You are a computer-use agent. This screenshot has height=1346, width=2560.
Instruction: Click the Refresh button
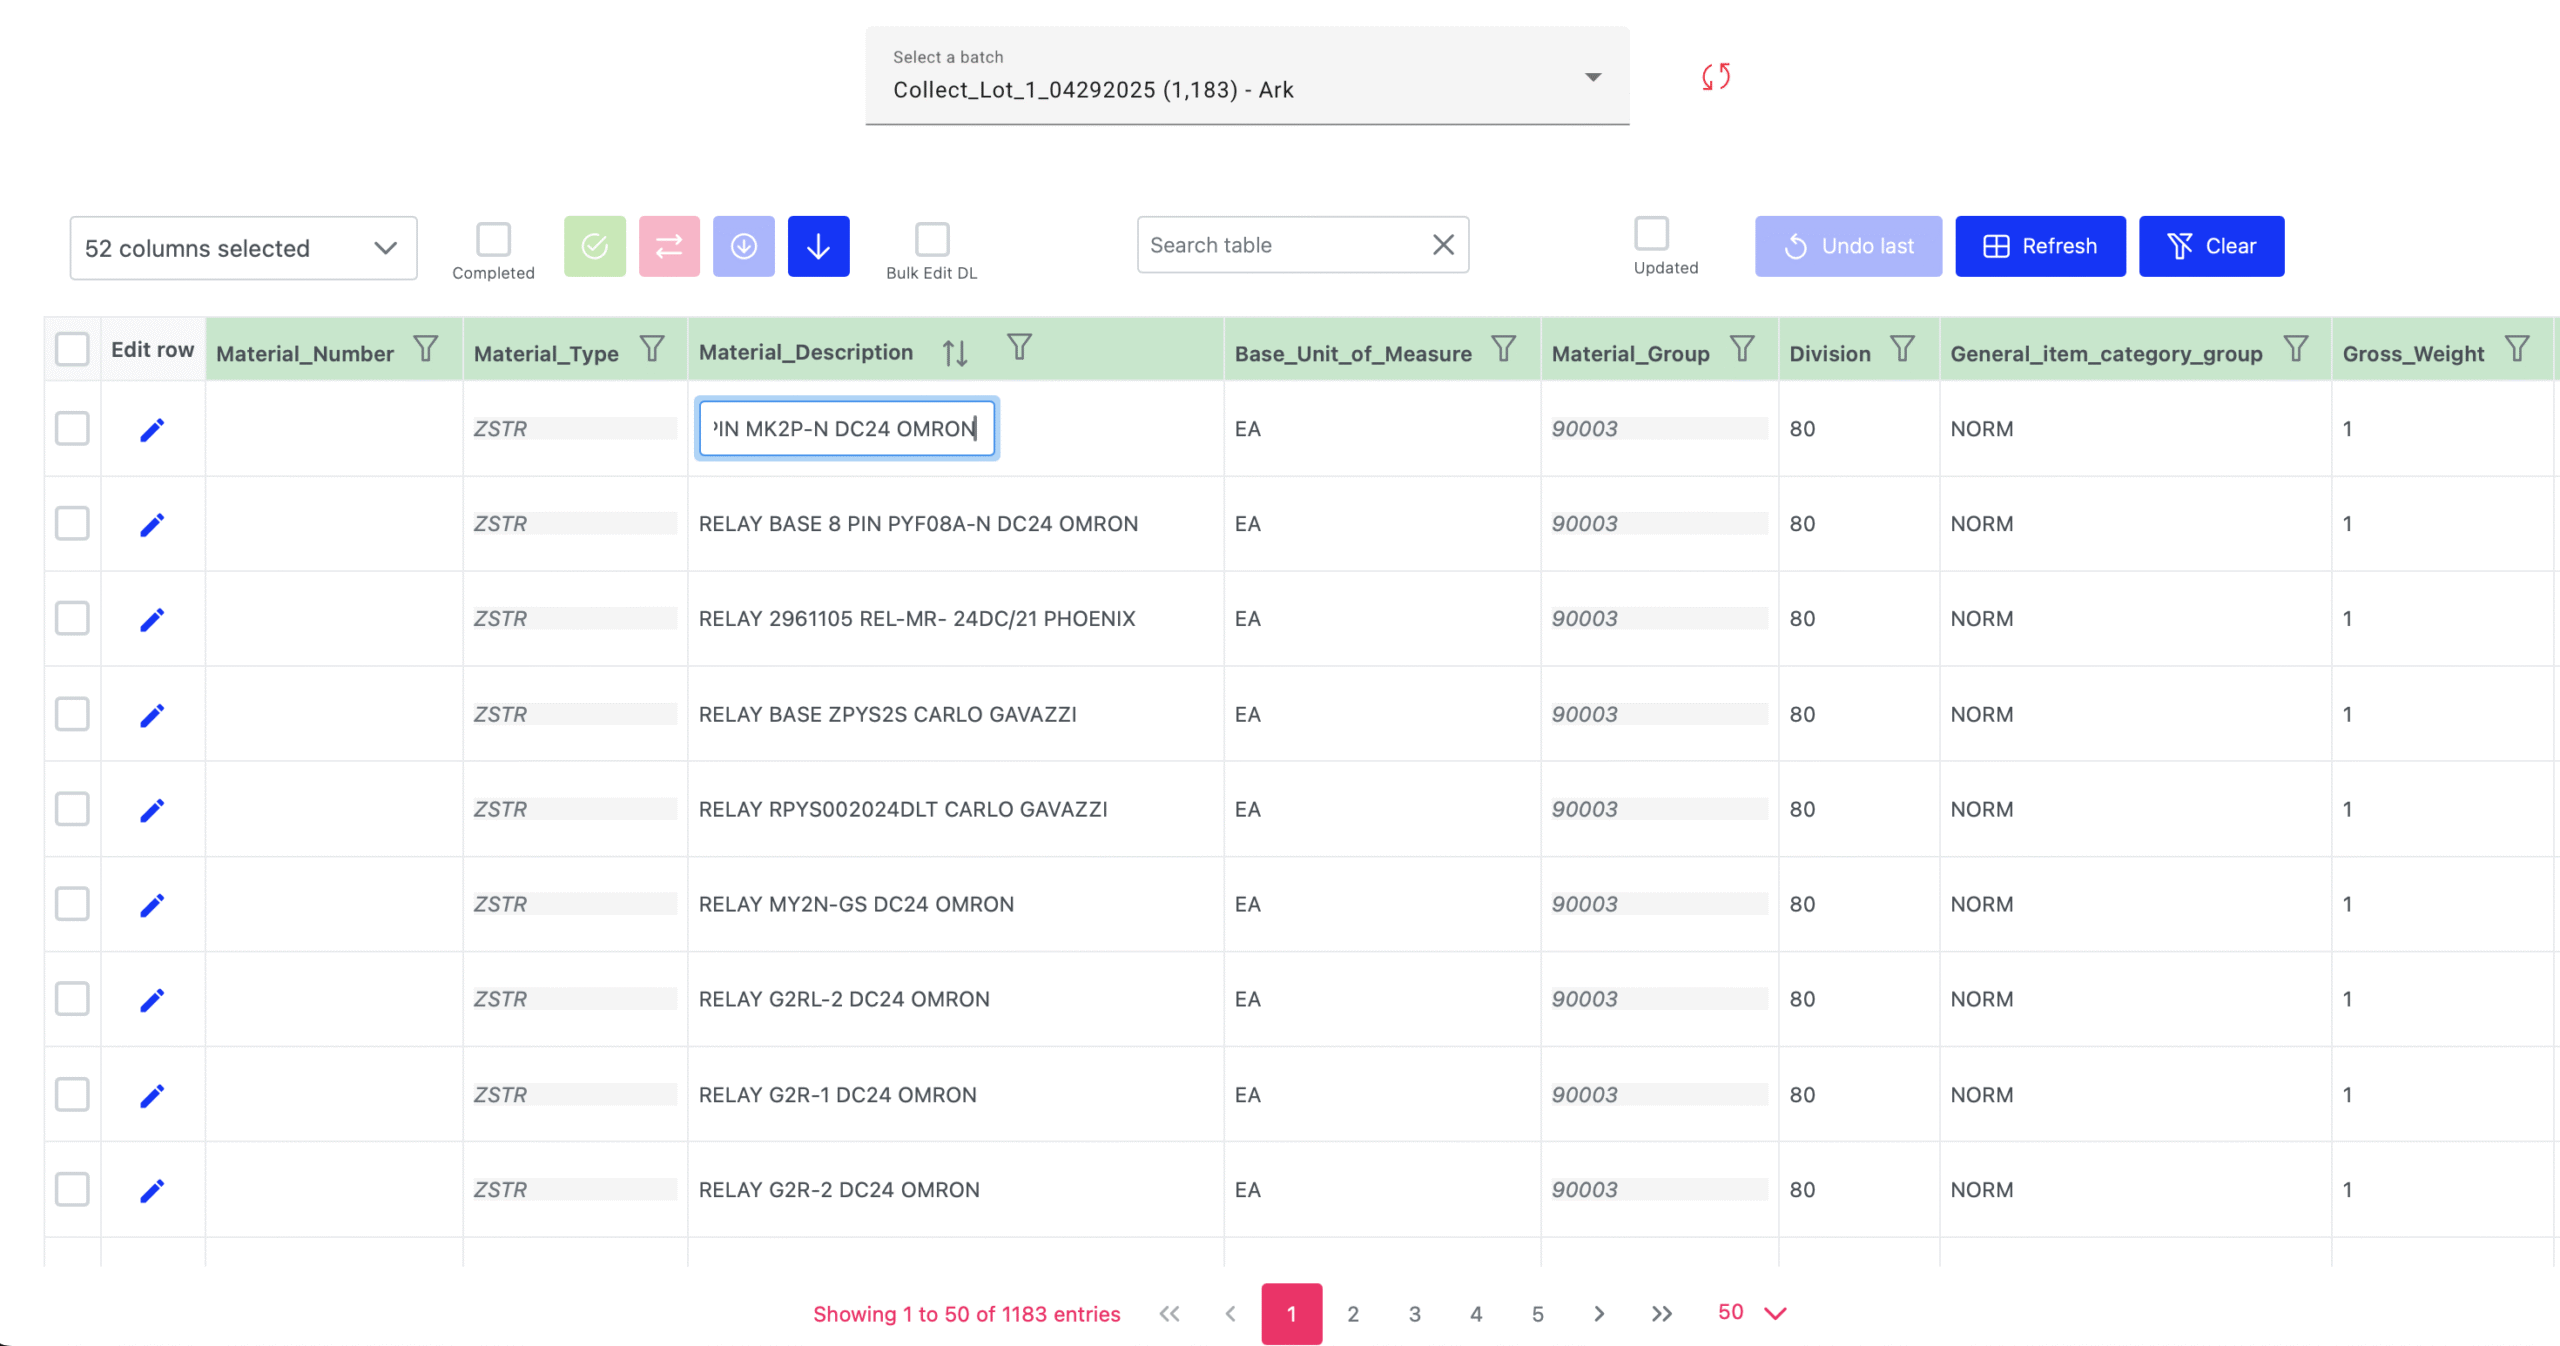(2040, 246)
